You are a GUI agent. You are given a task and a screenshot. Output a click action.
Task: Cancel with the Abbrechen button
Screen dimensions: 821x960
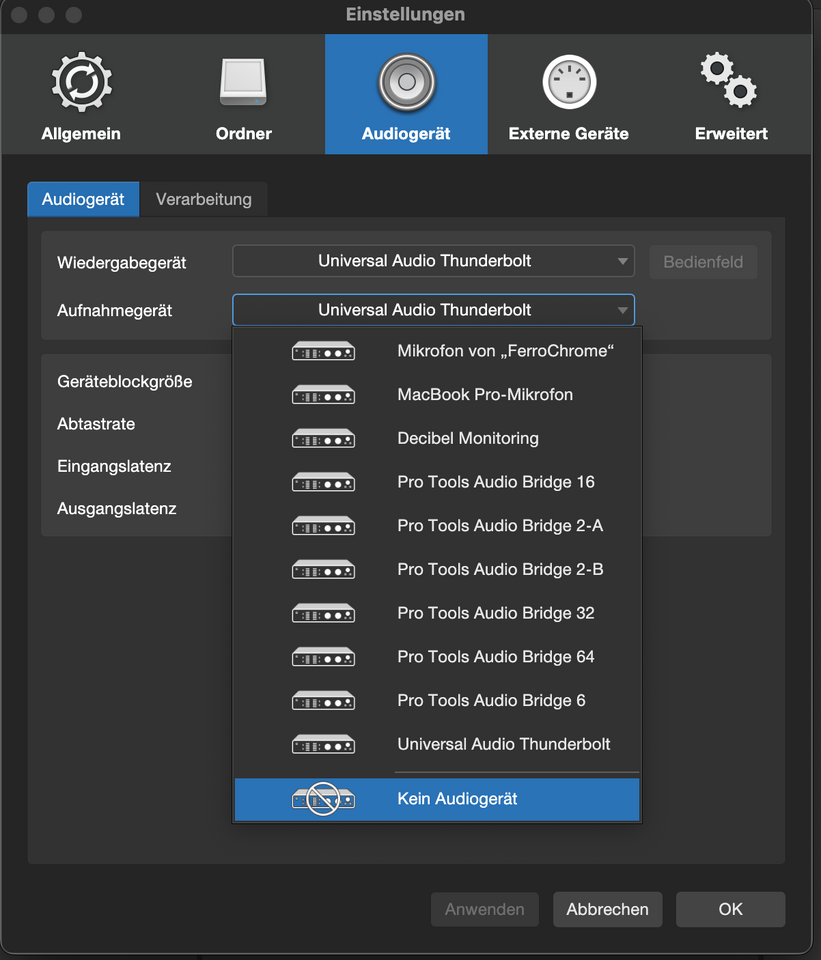607,909
